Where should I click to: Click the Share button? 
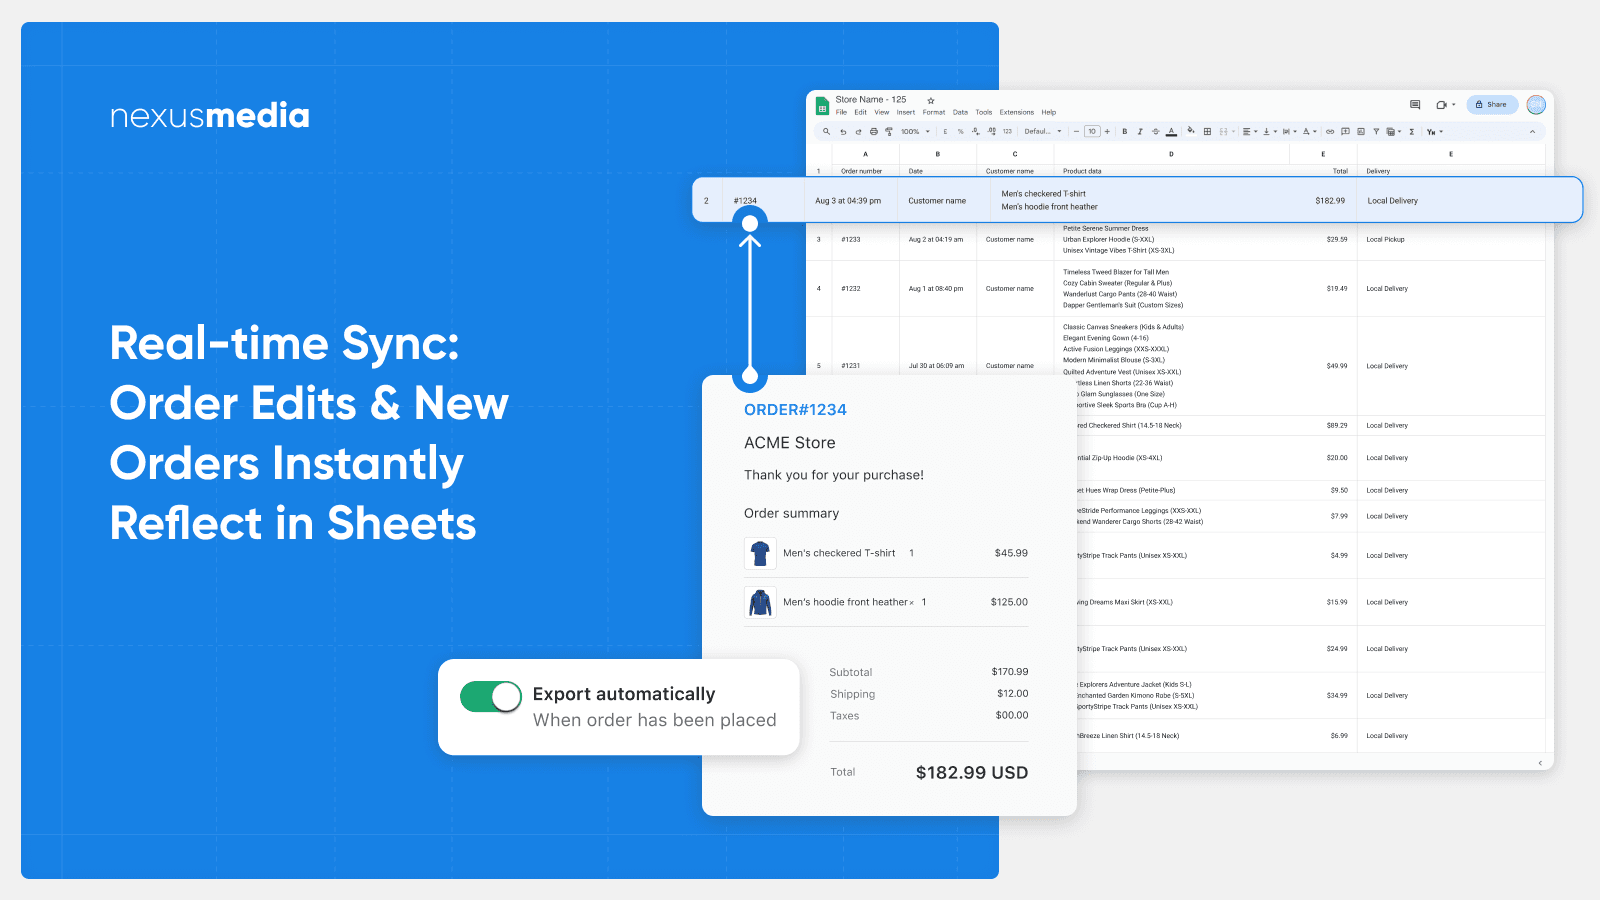1492,104
